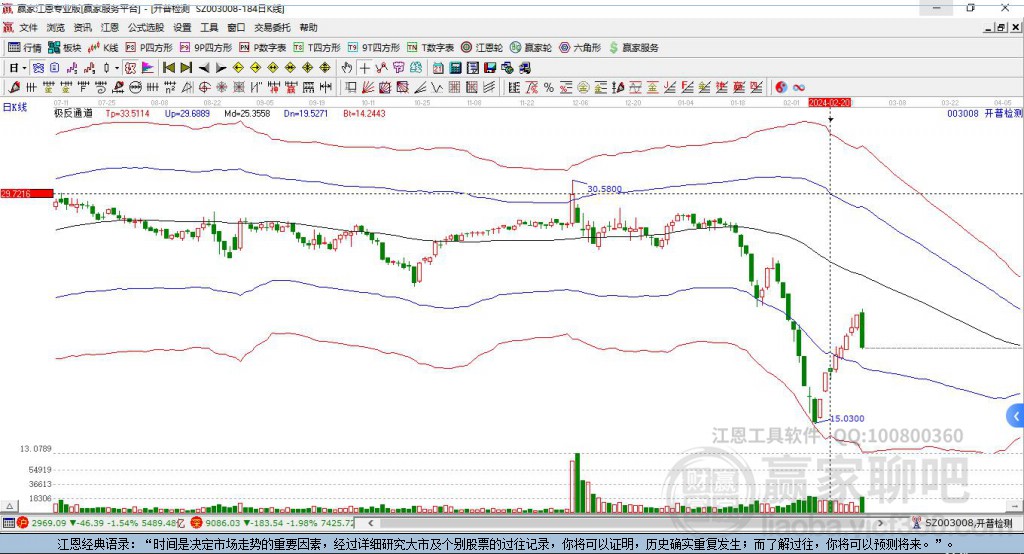Open the 江恩 menu

pos(110,27)
